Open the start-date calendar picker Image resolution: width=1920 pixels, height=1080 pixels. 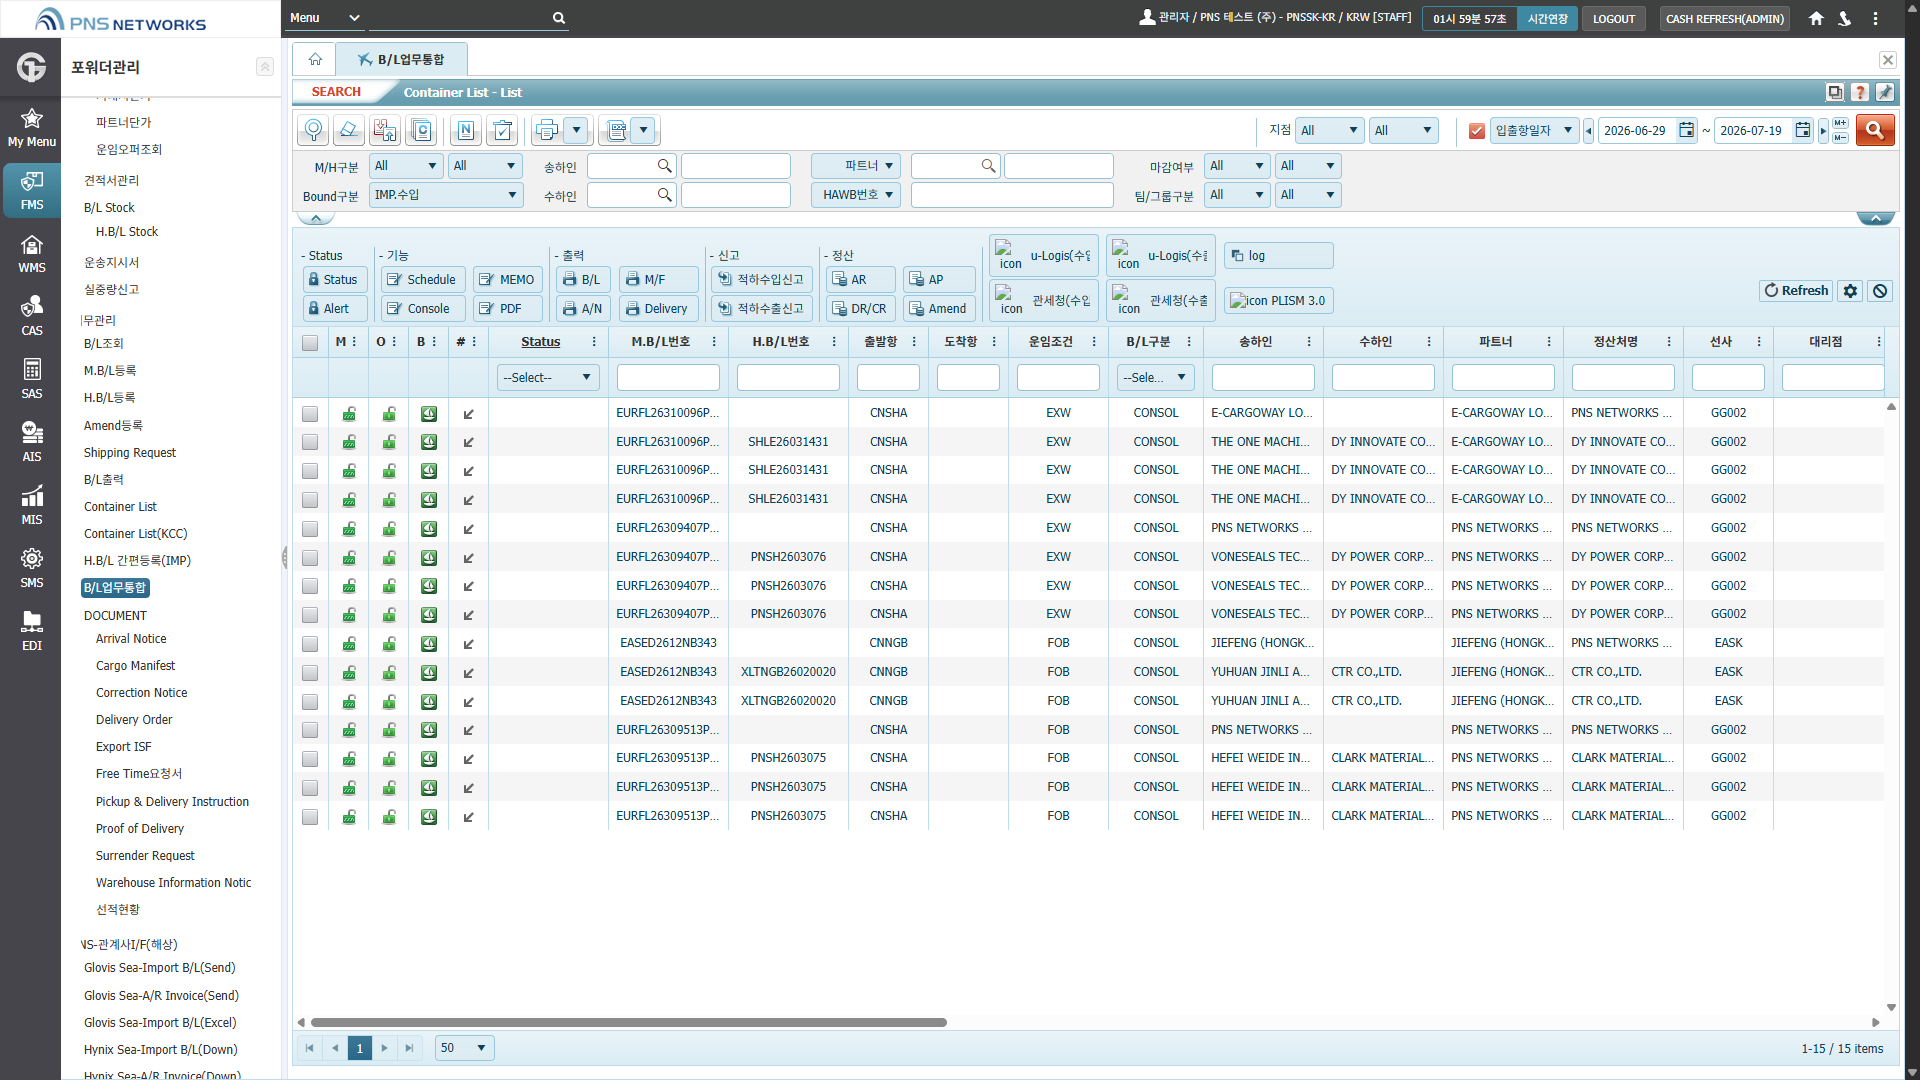coord(1687,130)
